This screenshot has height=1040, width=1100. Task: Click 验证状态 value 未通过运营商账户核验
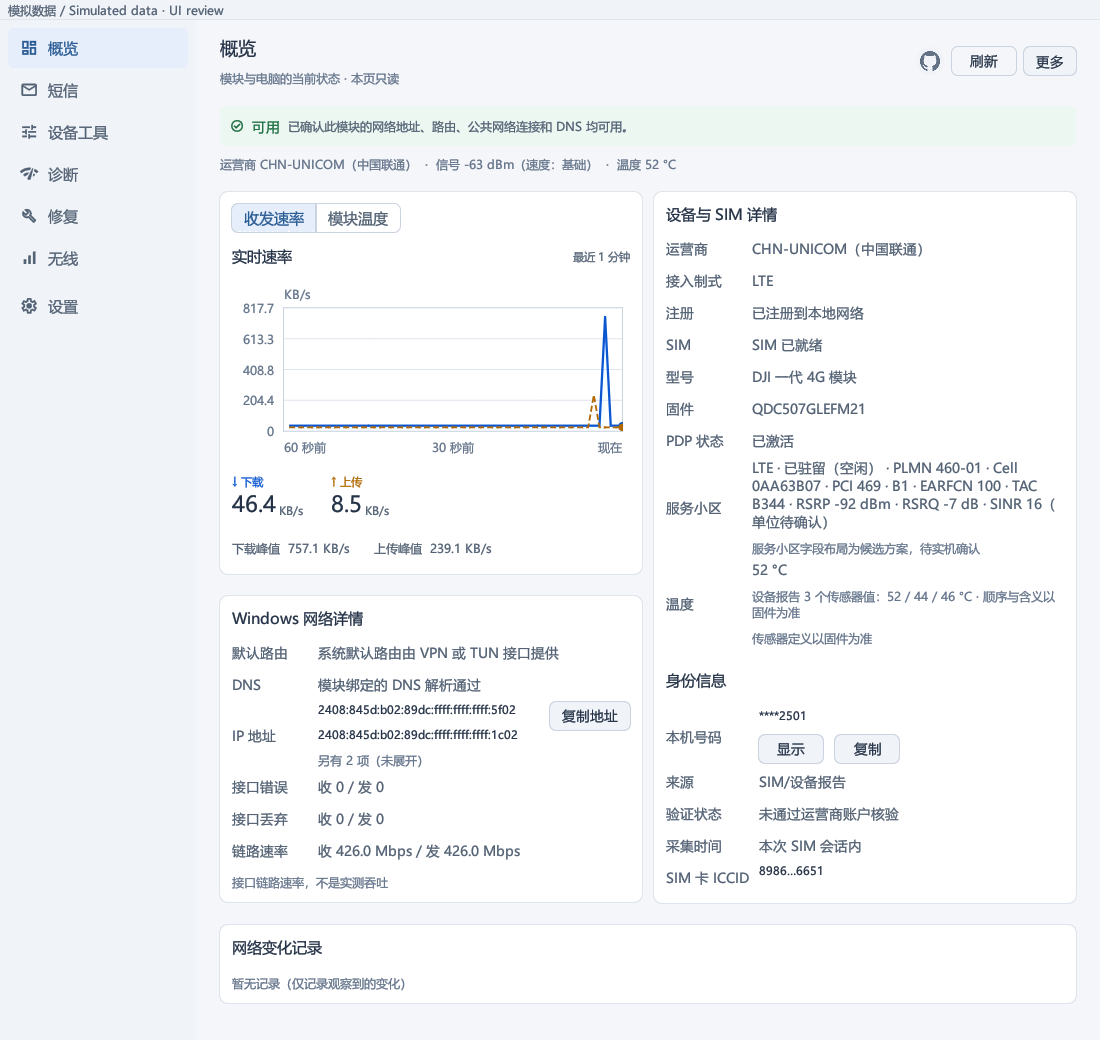pos(829,814)
